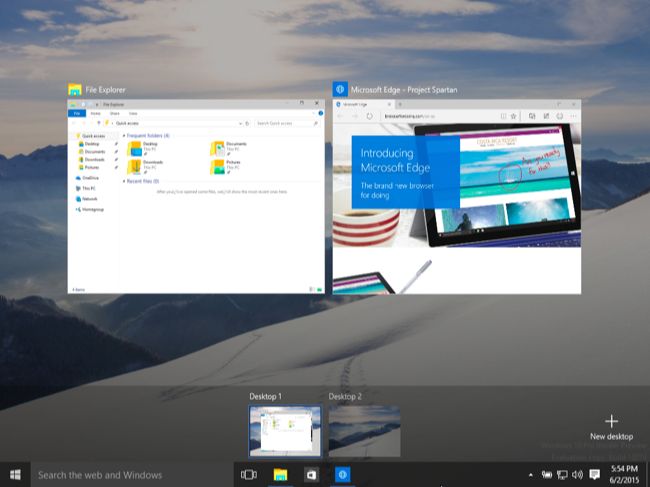
Task: Click the Task View taskbar icon
Action: pos(249,475)
